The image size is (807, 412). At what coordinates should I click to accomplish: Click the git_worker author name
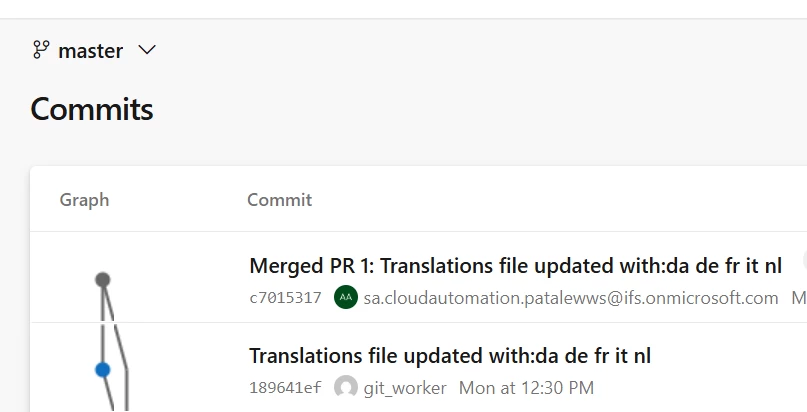pos(405,388)
